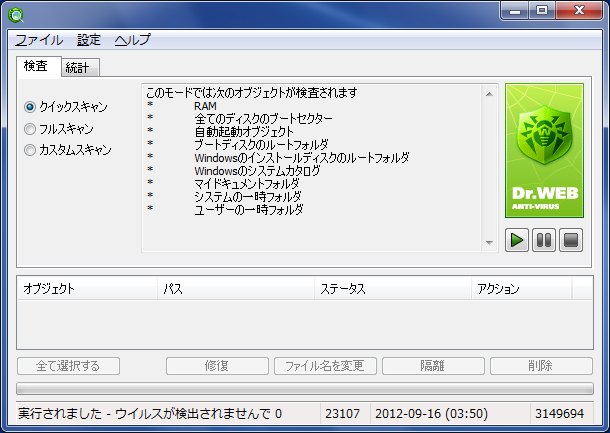Minimize the Dr.Web scanner window
Image resolution: width=610 pixels, height=433 pixels.
[x=515, y=11]
